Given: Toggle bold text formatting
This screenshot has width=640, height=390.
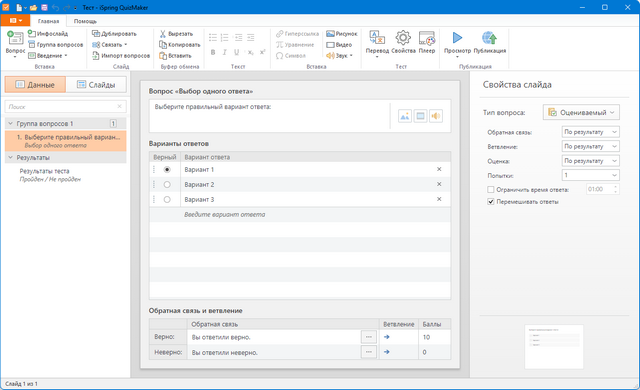Looking at the screenshot, I should pos(213,52).
